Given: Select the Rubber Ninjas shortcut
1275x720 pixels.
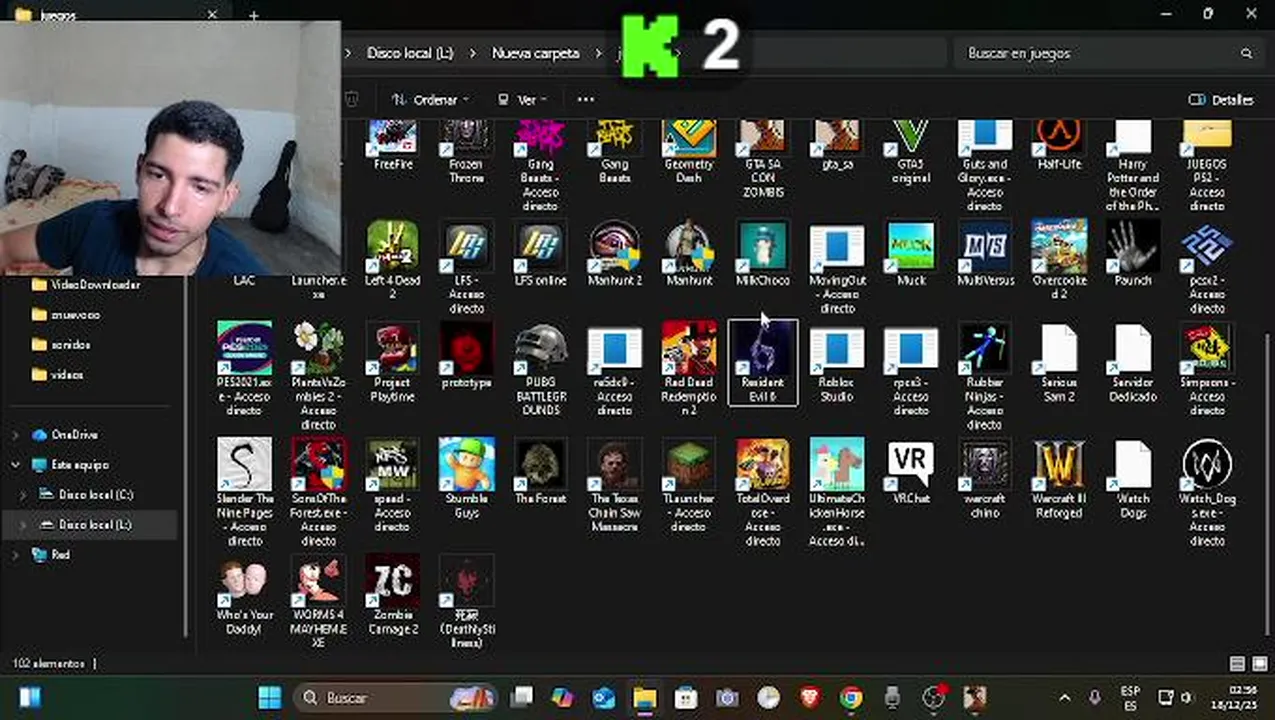Looking at the screenshot, I should click(984, 376).
